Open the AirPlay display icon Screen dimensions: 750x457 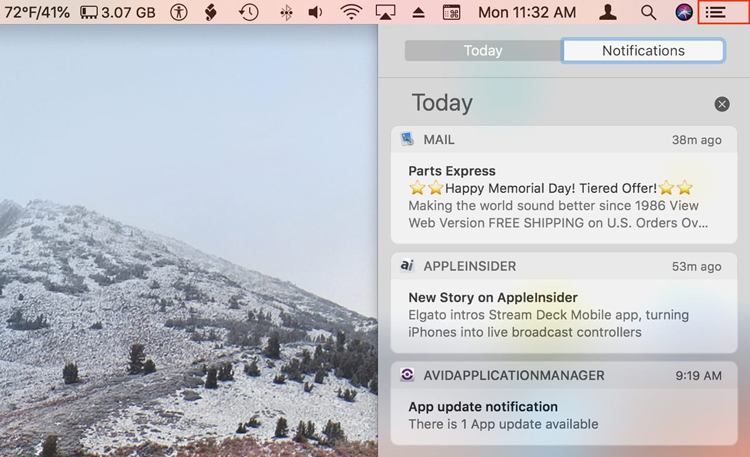[385, 12]
